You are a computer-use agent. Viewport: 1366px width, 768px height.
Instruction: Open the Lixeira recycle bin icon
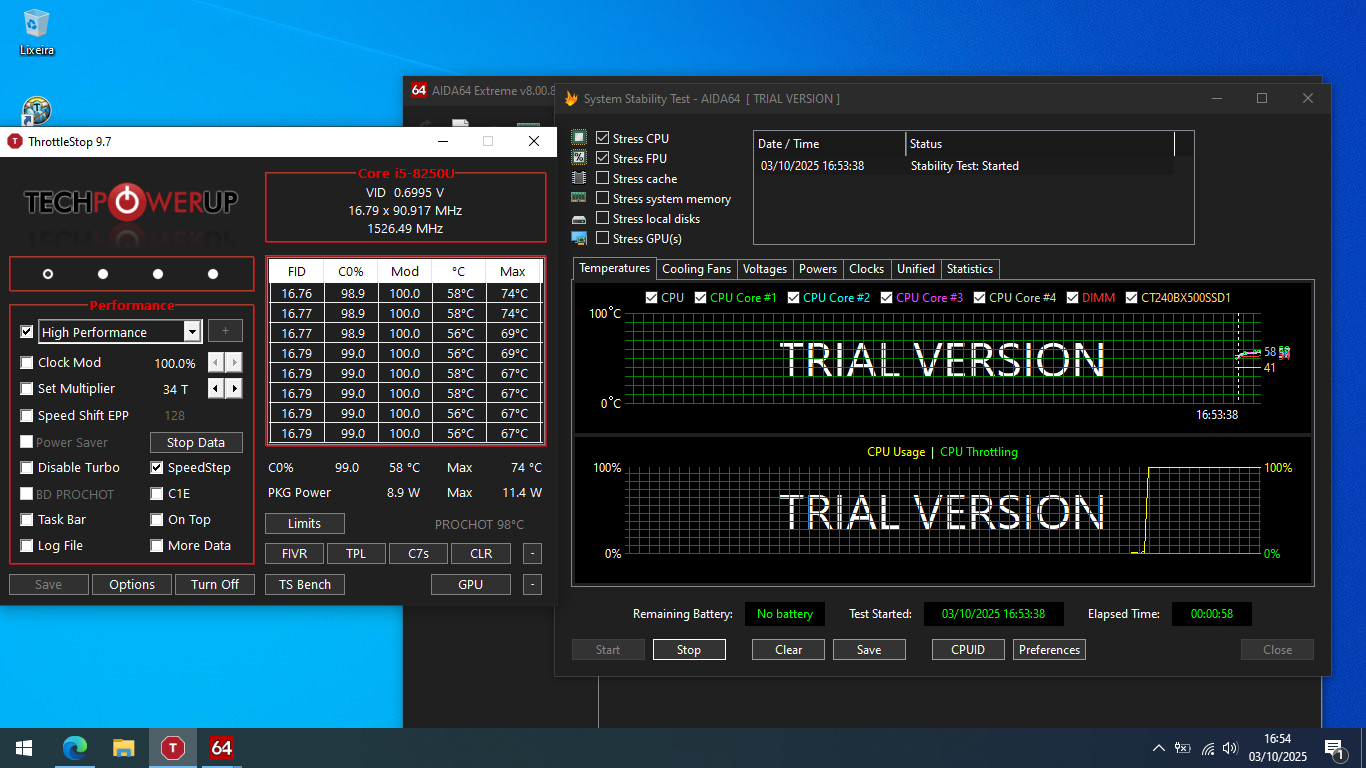tap(37, 31)
